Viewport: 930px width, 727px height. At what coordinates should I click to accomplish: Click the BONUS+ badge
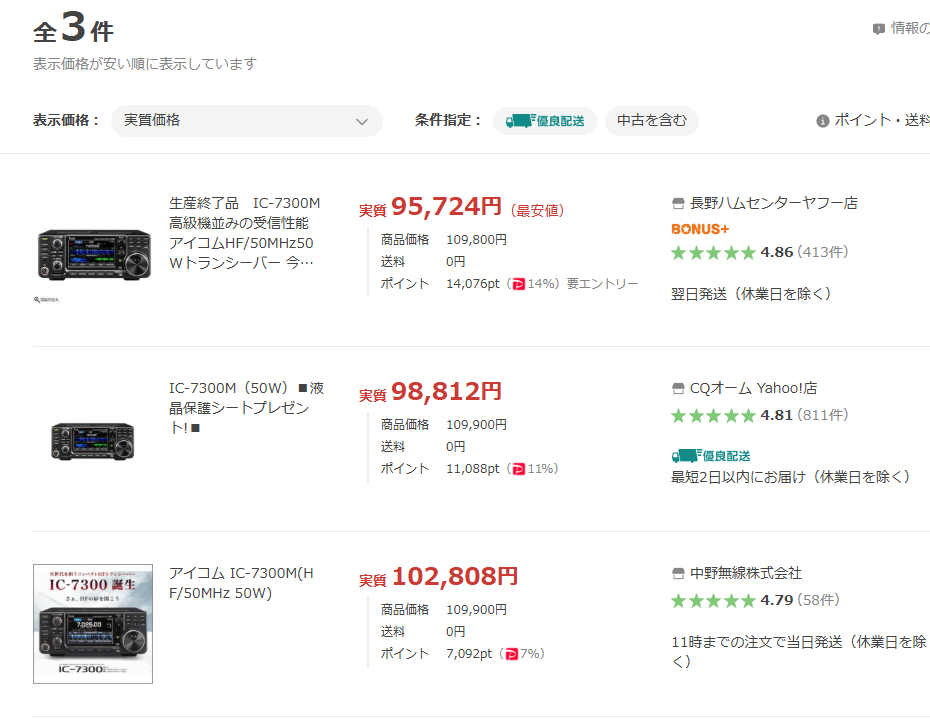(x=700, y=229)
